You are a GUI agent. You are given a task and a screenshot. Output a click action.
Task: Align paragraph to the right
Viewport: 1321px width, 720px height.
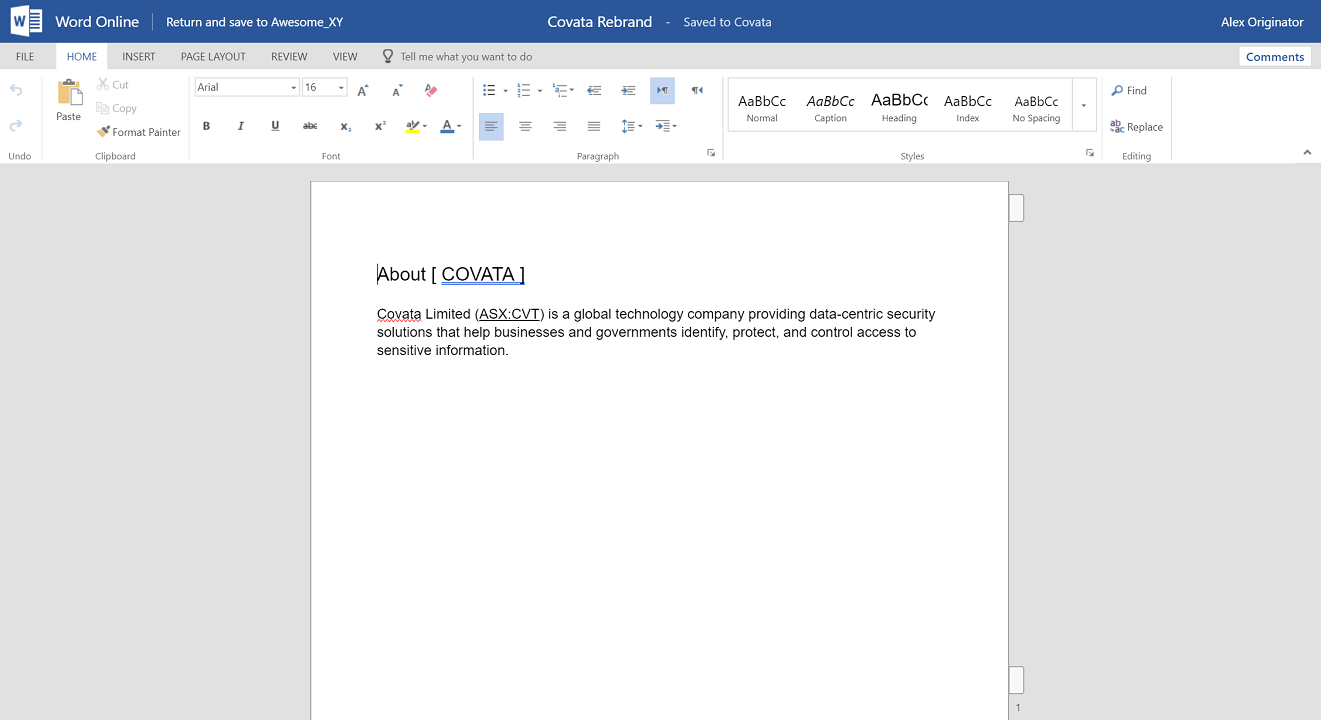(560, 126)
